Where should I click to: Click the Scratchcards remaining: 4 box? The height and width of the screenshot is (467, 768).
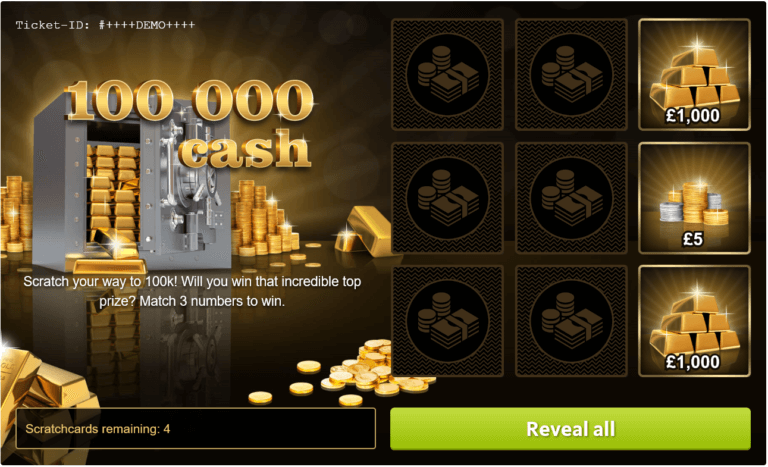(x=195, y=428)
